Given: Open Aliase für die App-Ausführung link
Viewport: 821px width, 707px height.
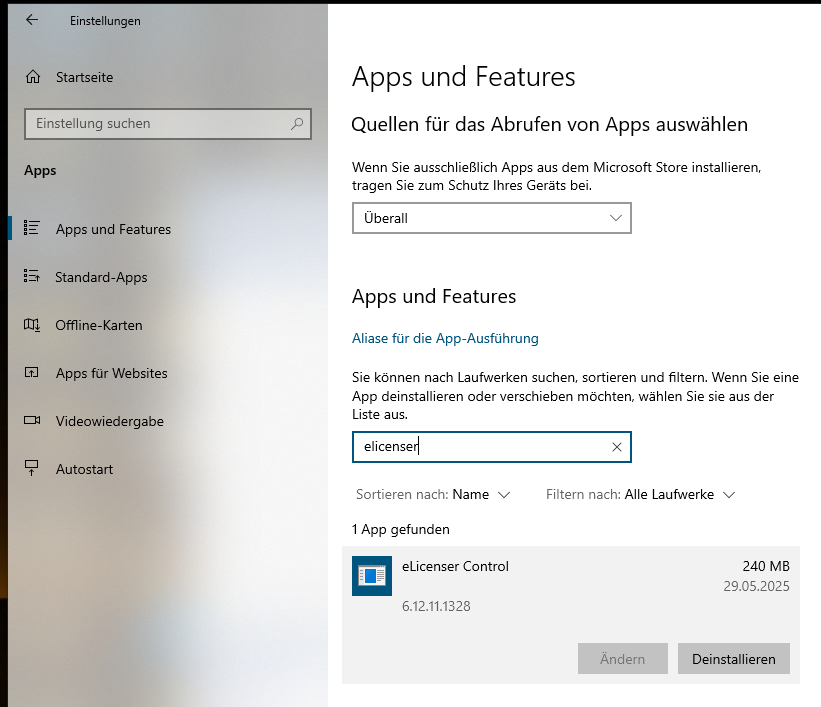Looking at the screenshot, I should (x=445, y=338).
